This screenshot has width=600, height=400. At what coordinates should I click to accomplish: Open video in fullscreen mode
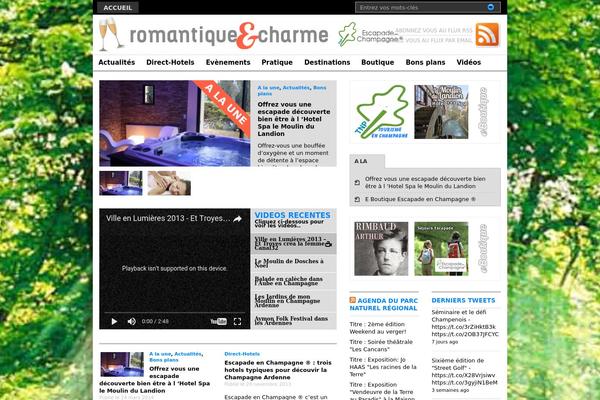237,322
